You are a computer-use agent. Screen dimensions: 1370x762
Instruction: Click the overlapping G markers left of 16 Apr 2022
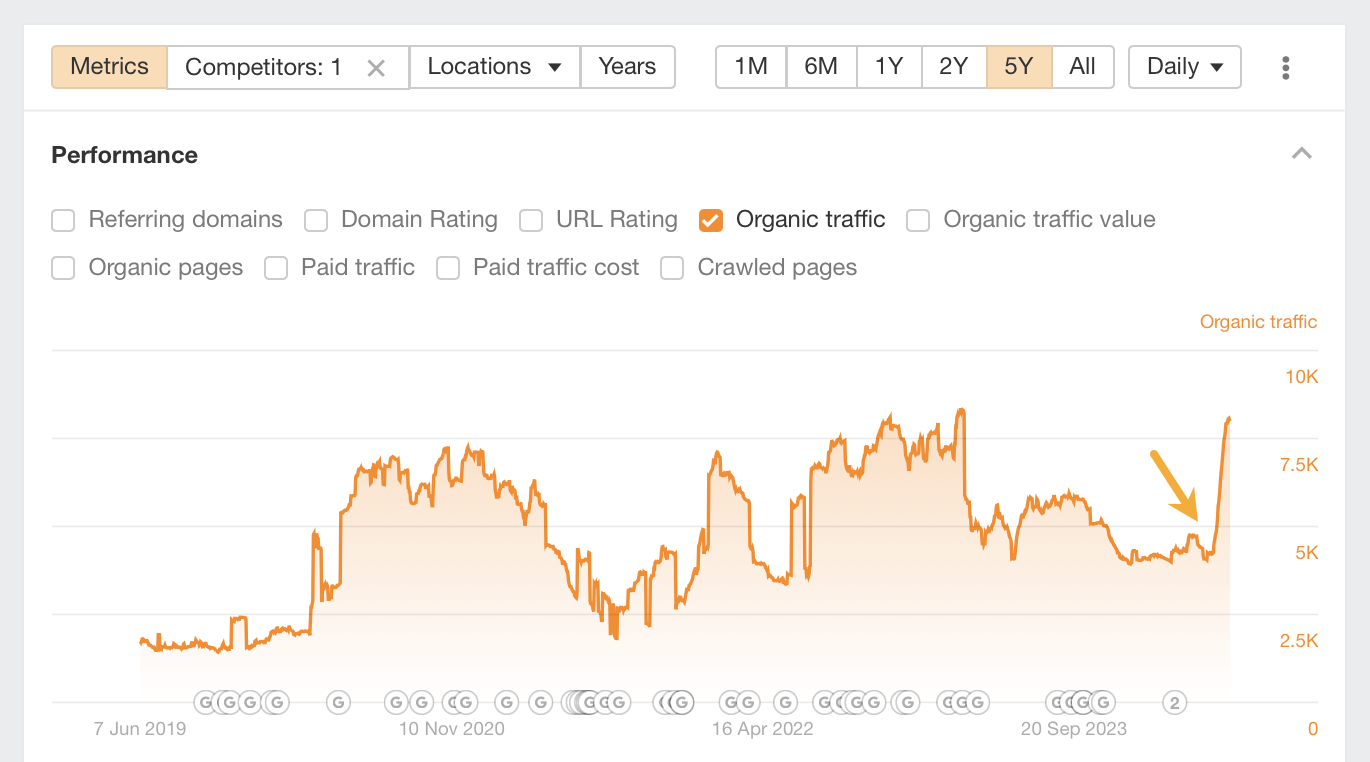tap(672, 702)
